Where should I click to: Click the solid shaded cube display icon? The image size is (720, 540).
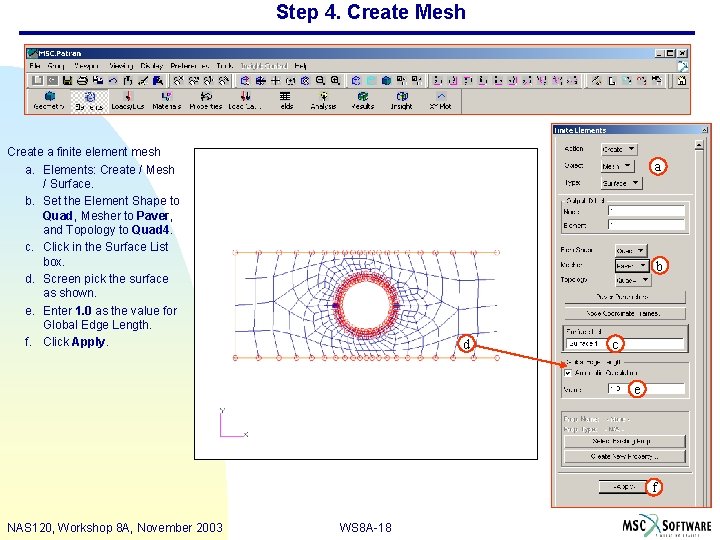click(x=387, y=81)
